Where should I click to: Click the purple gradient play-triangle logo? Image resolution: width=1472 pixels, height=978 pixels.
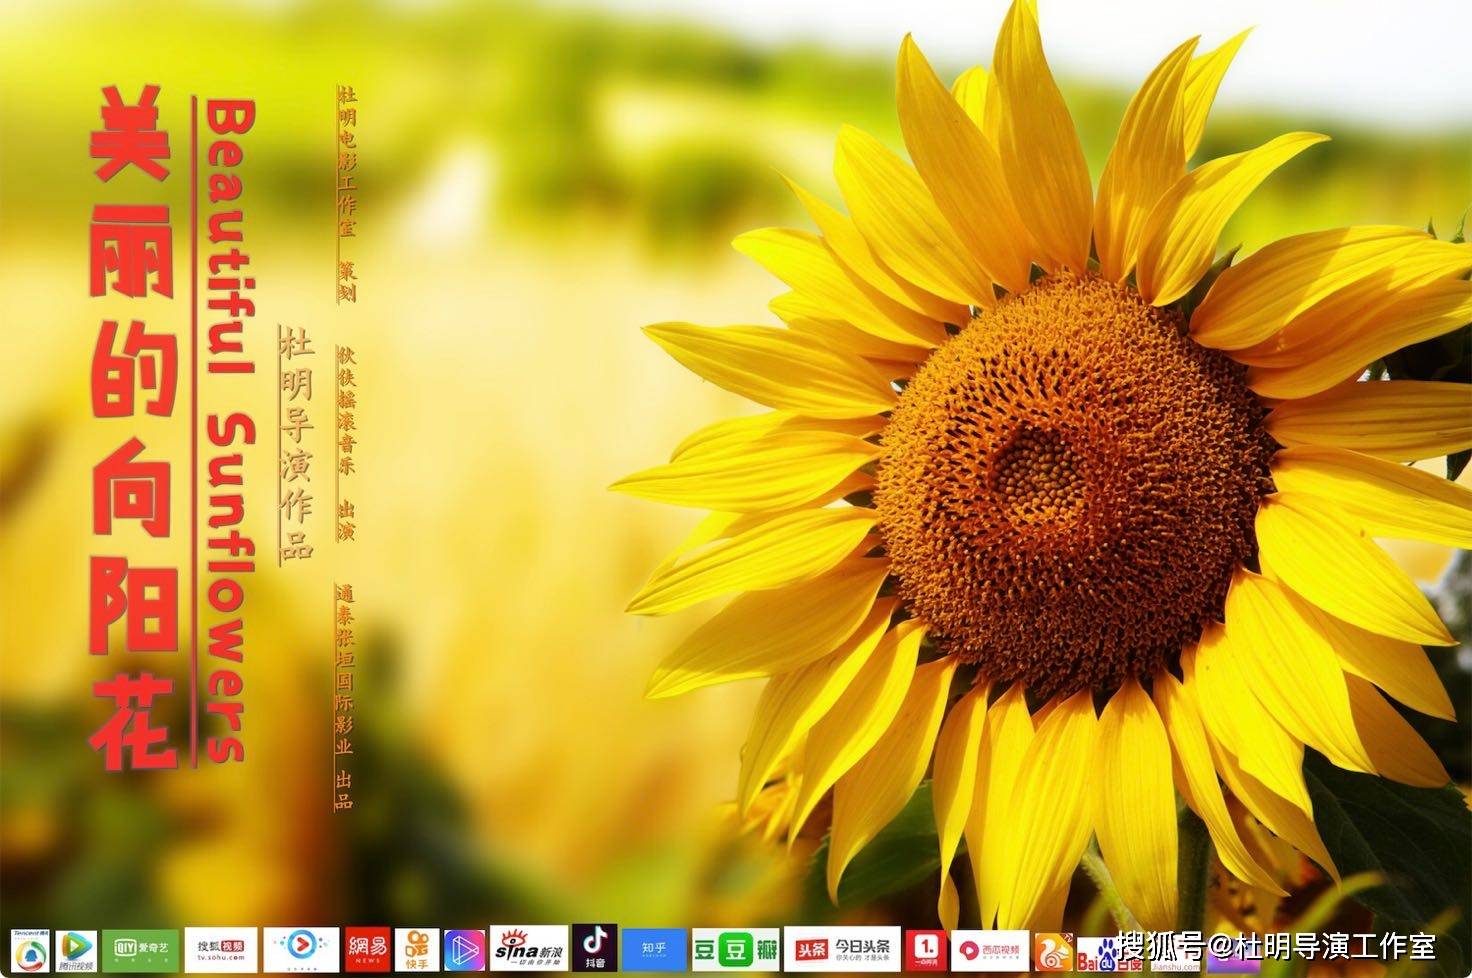(464, 950)
